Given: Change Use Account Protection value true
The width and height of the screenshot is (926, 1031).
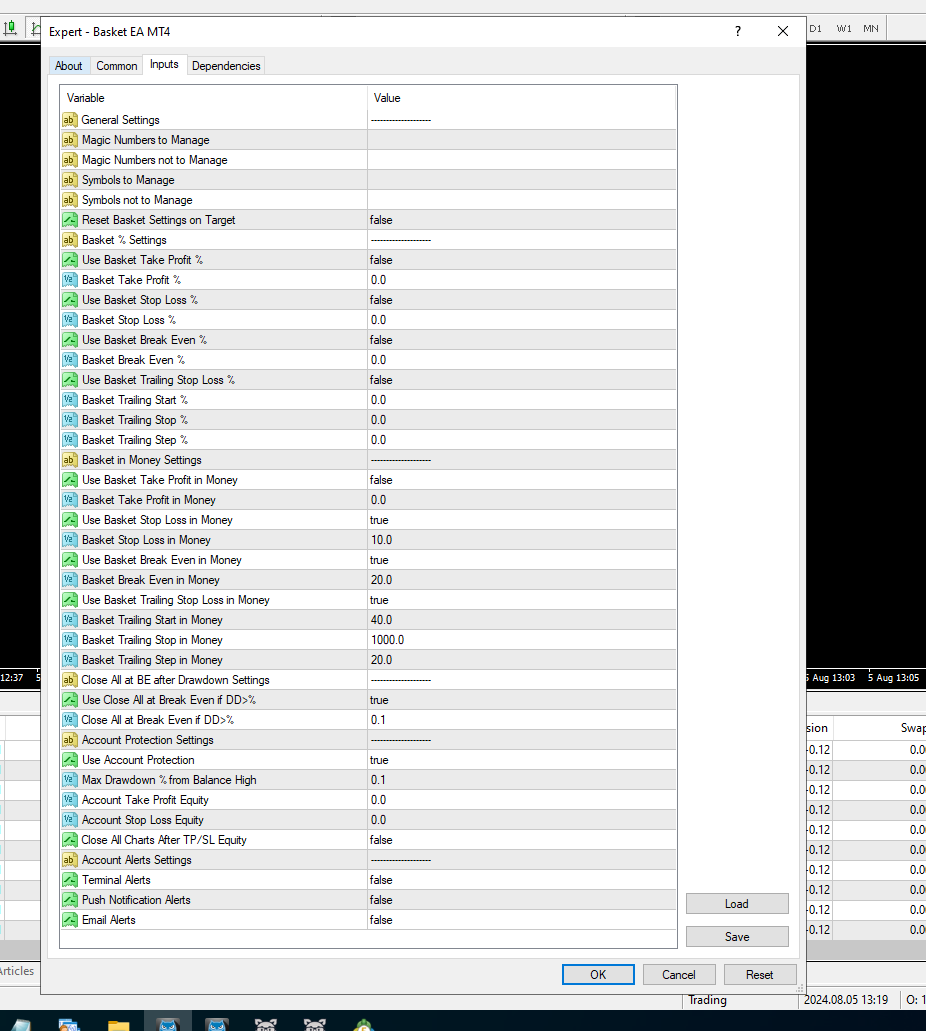Looking at the screenshot, I should (522, 759).
